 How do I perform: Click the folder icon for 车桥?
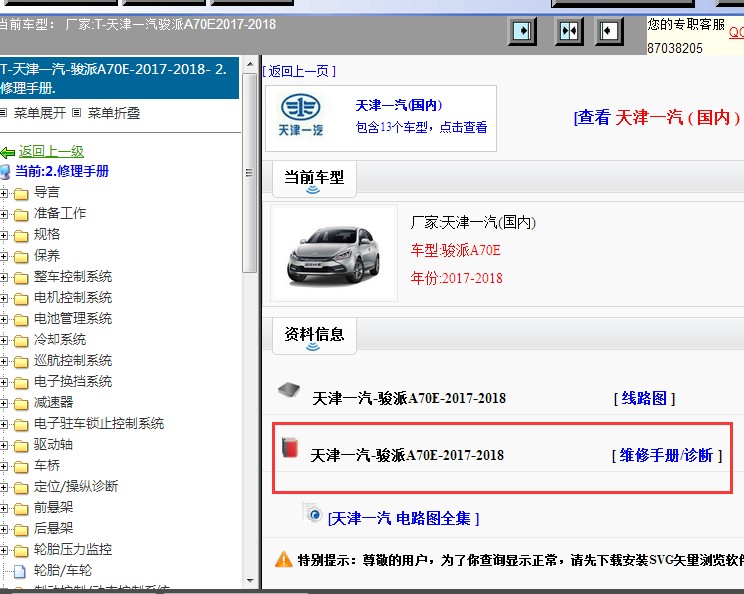point(21,467)
